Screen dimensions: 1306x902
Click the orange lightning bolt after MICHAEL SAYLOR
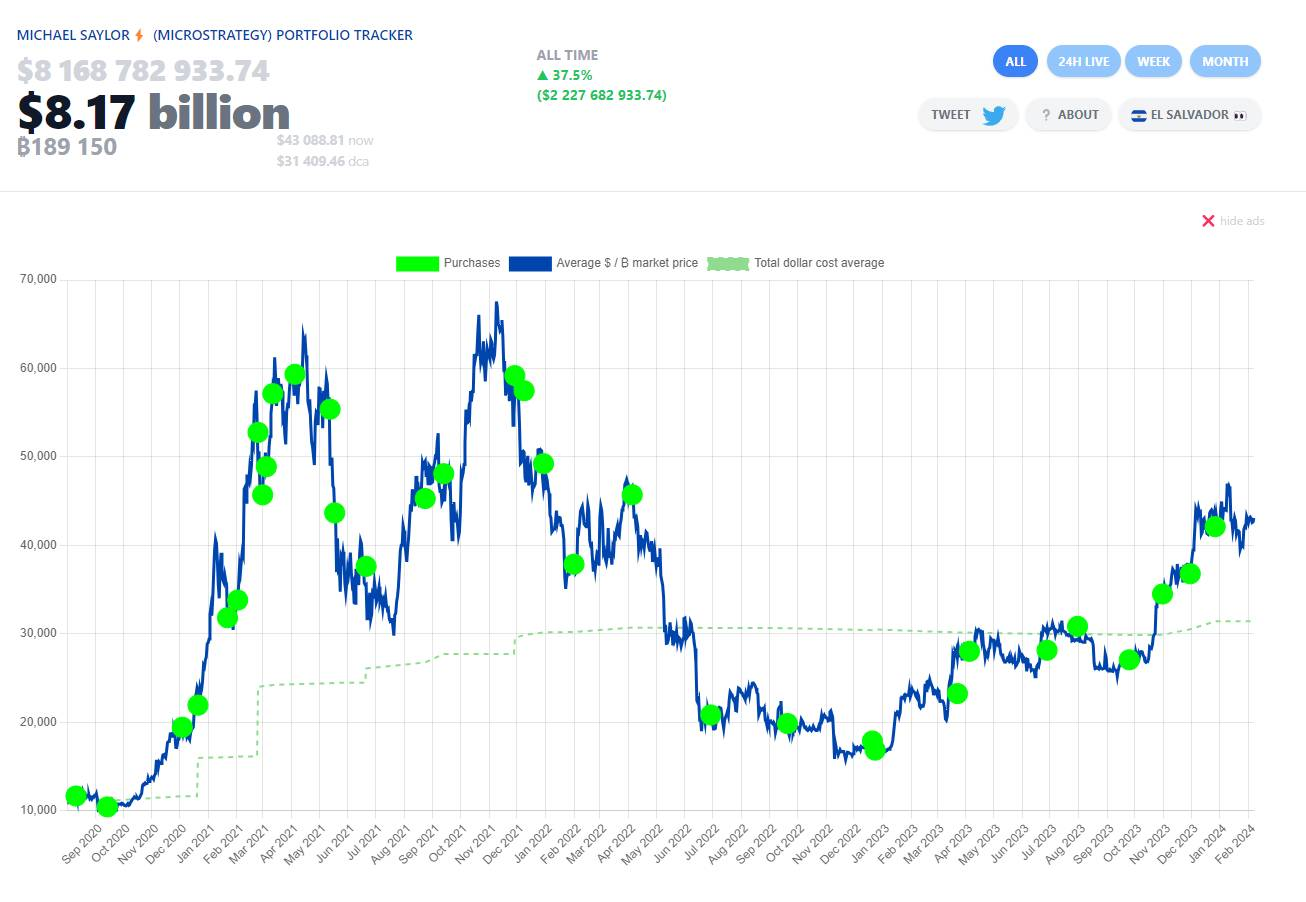[x=139, y=35]
